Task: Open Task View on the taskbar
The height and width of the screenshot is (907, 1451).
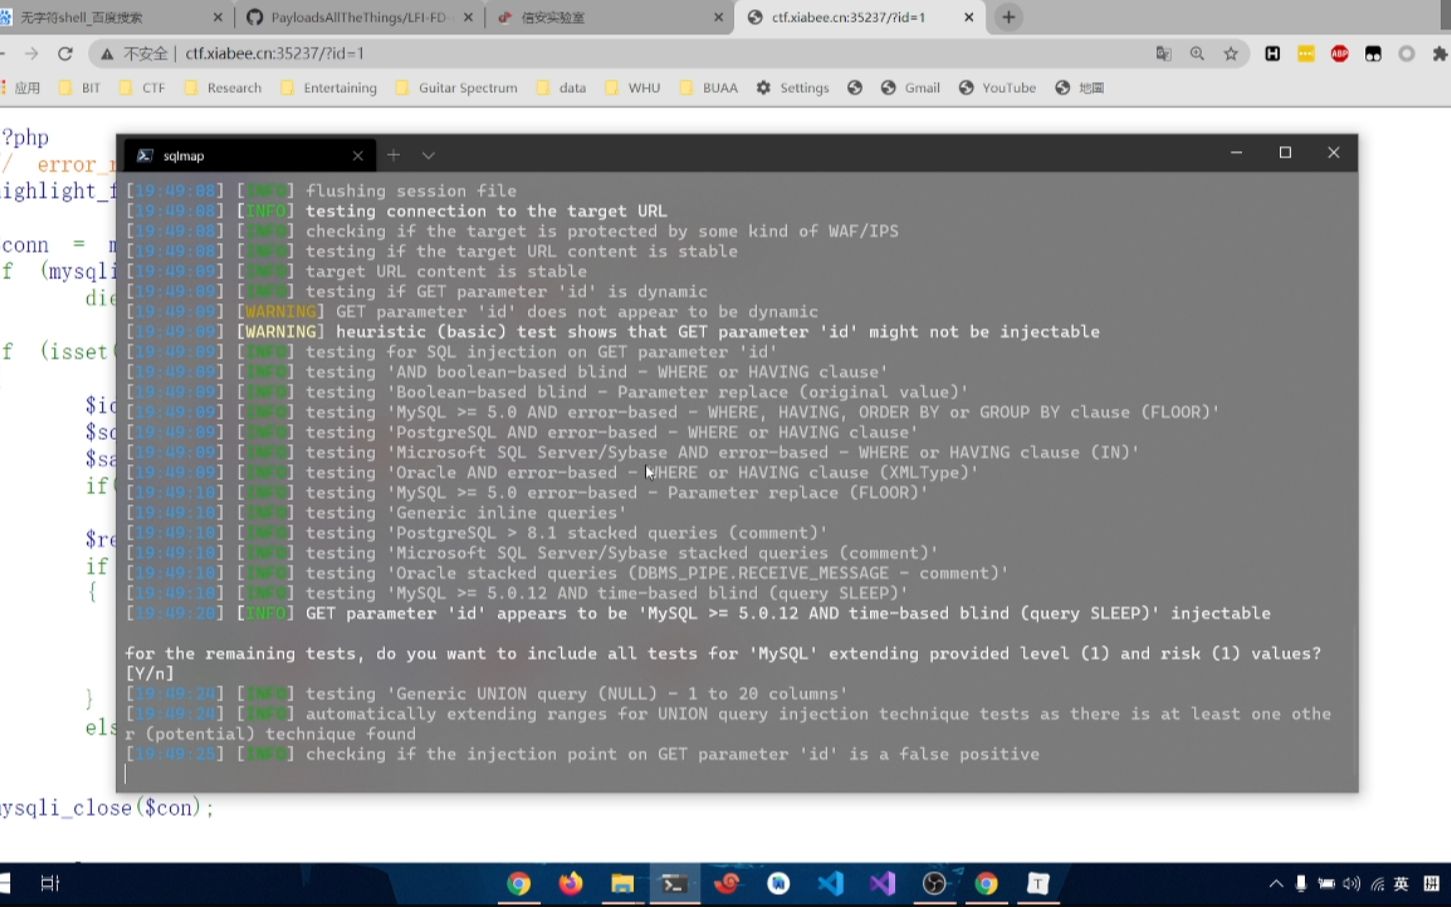Action: tap(50, 883)
